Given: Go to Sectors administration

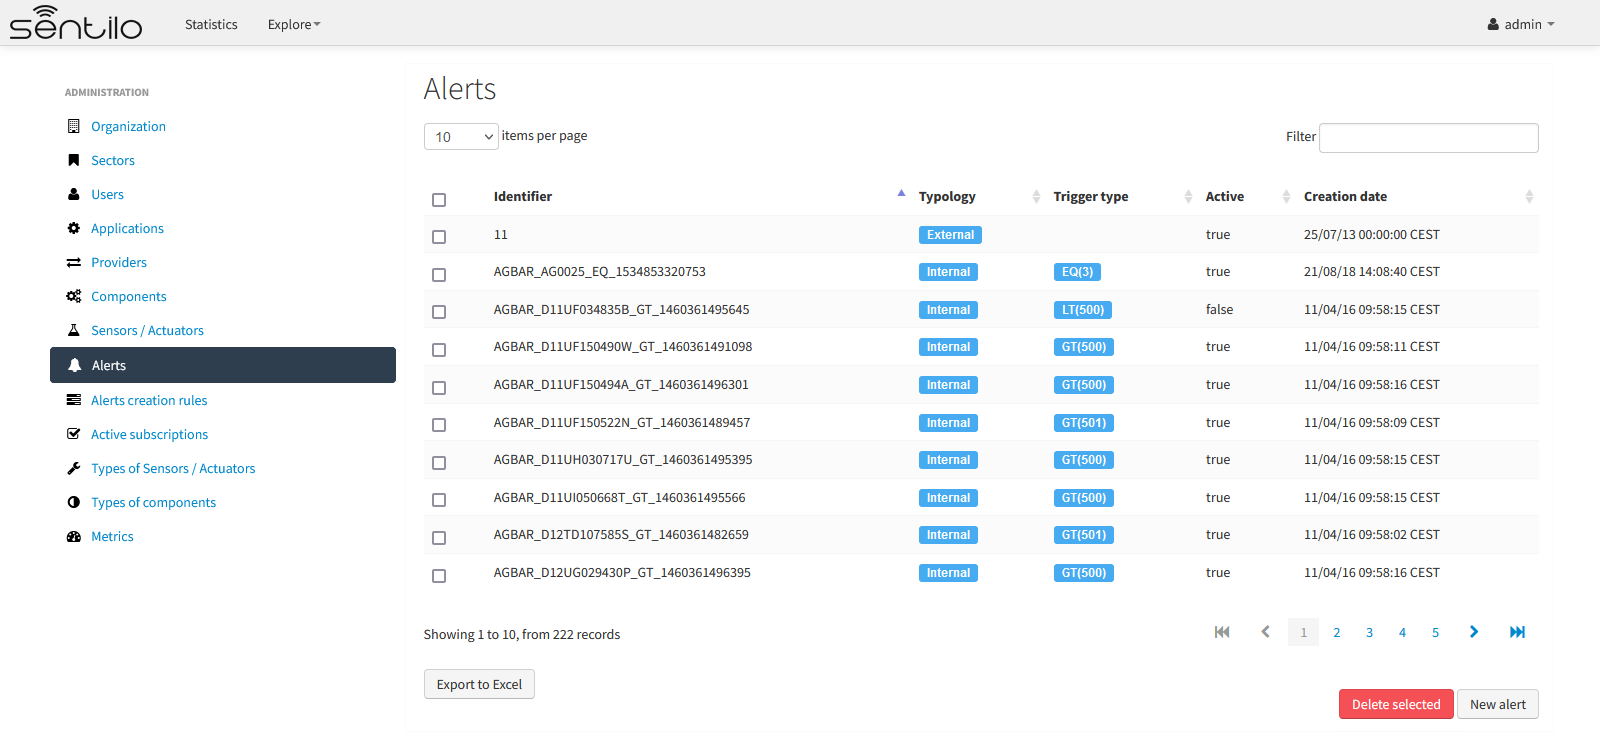Looking at the screenshot, I should tap(113, 160).
